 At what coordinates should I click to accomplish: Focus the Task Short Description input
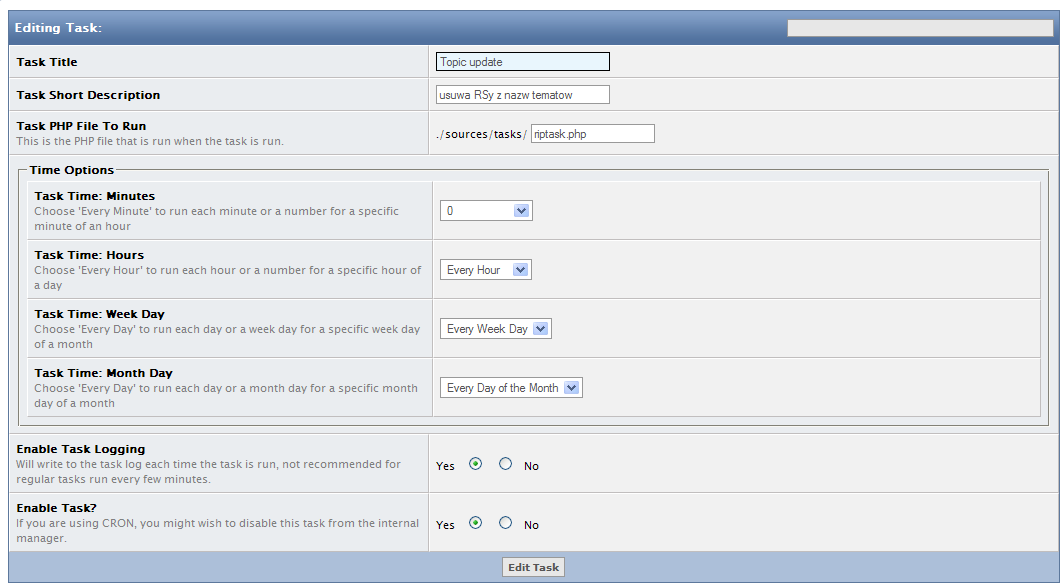coord(522,95)
